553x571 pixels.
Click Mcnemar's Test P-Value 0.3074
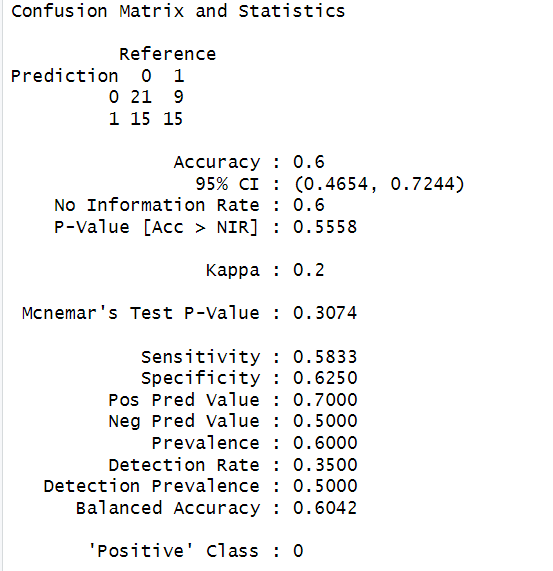pyautogui.click(x=325, y=314)
